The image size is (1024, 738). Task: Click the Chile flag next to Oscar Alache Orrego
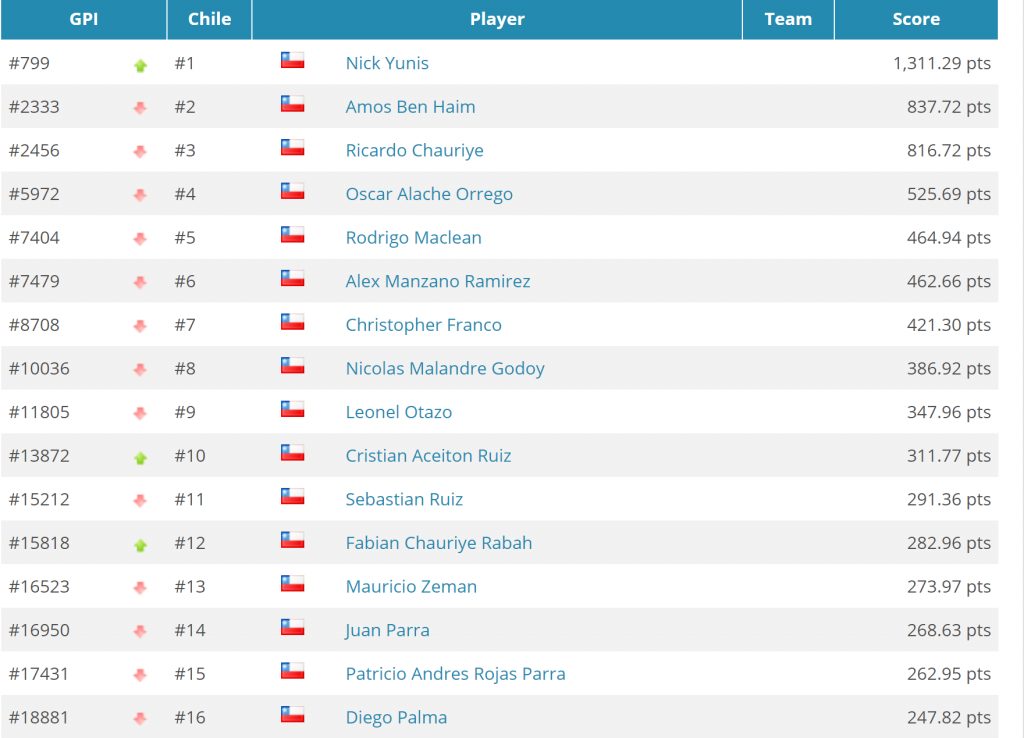coord(293,191)
